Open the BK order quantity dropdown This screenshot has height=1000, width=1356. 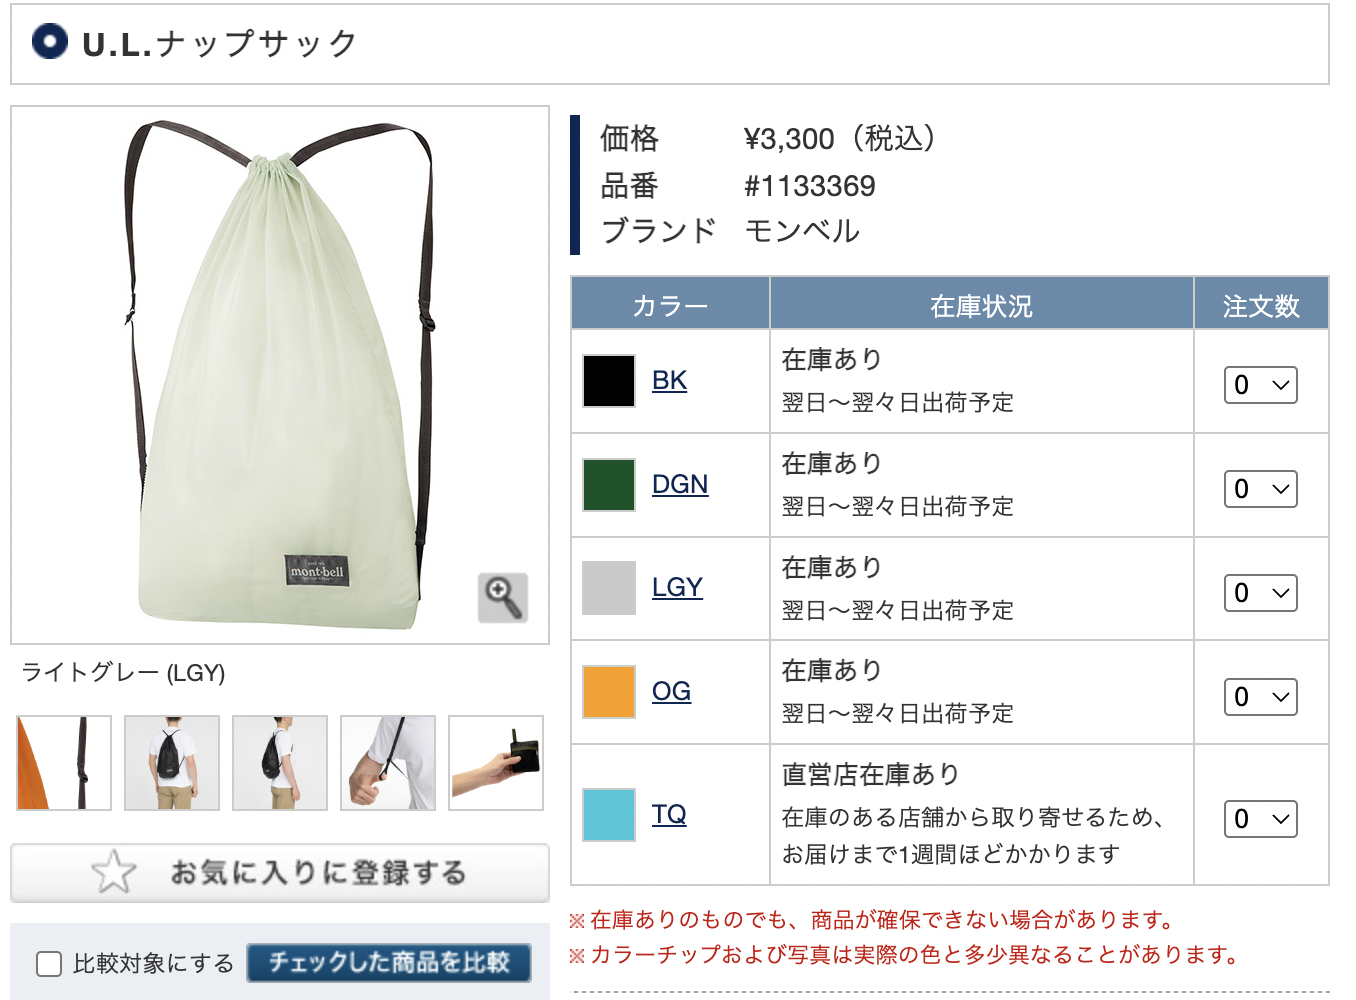pos(1261,385)
